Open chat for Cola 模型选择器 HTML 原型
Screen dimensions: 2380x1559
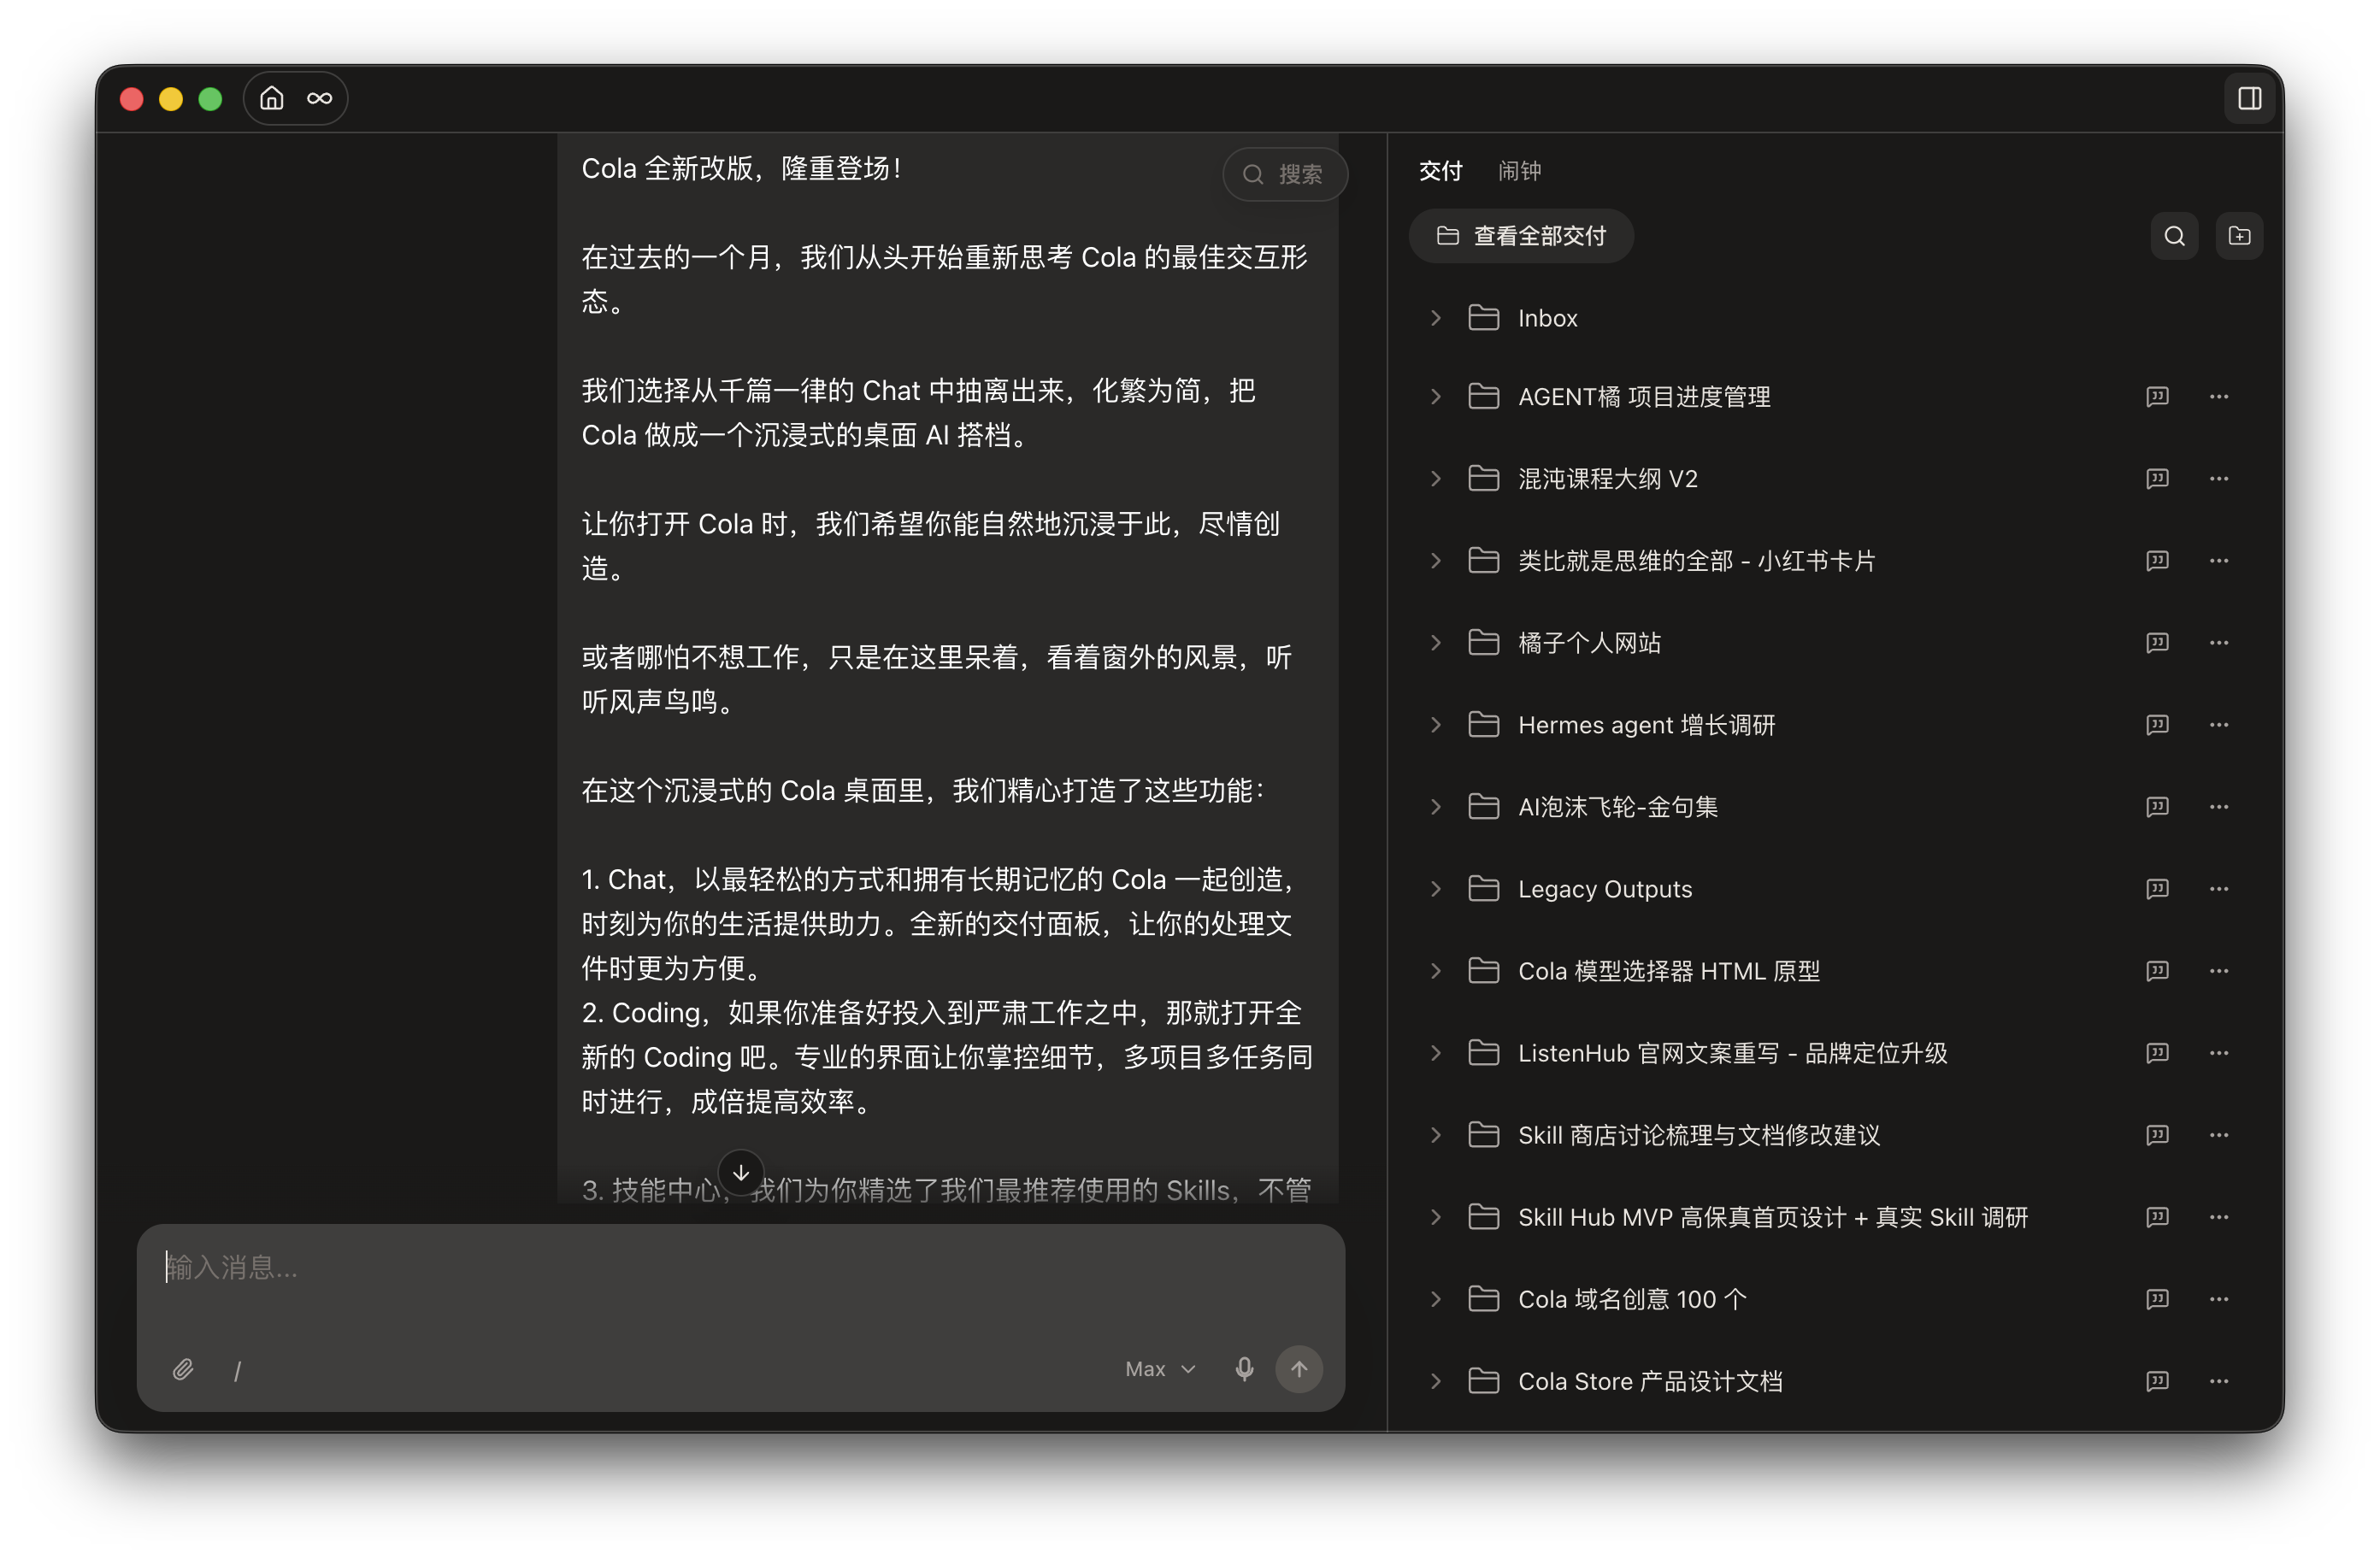pos(2157,971)
